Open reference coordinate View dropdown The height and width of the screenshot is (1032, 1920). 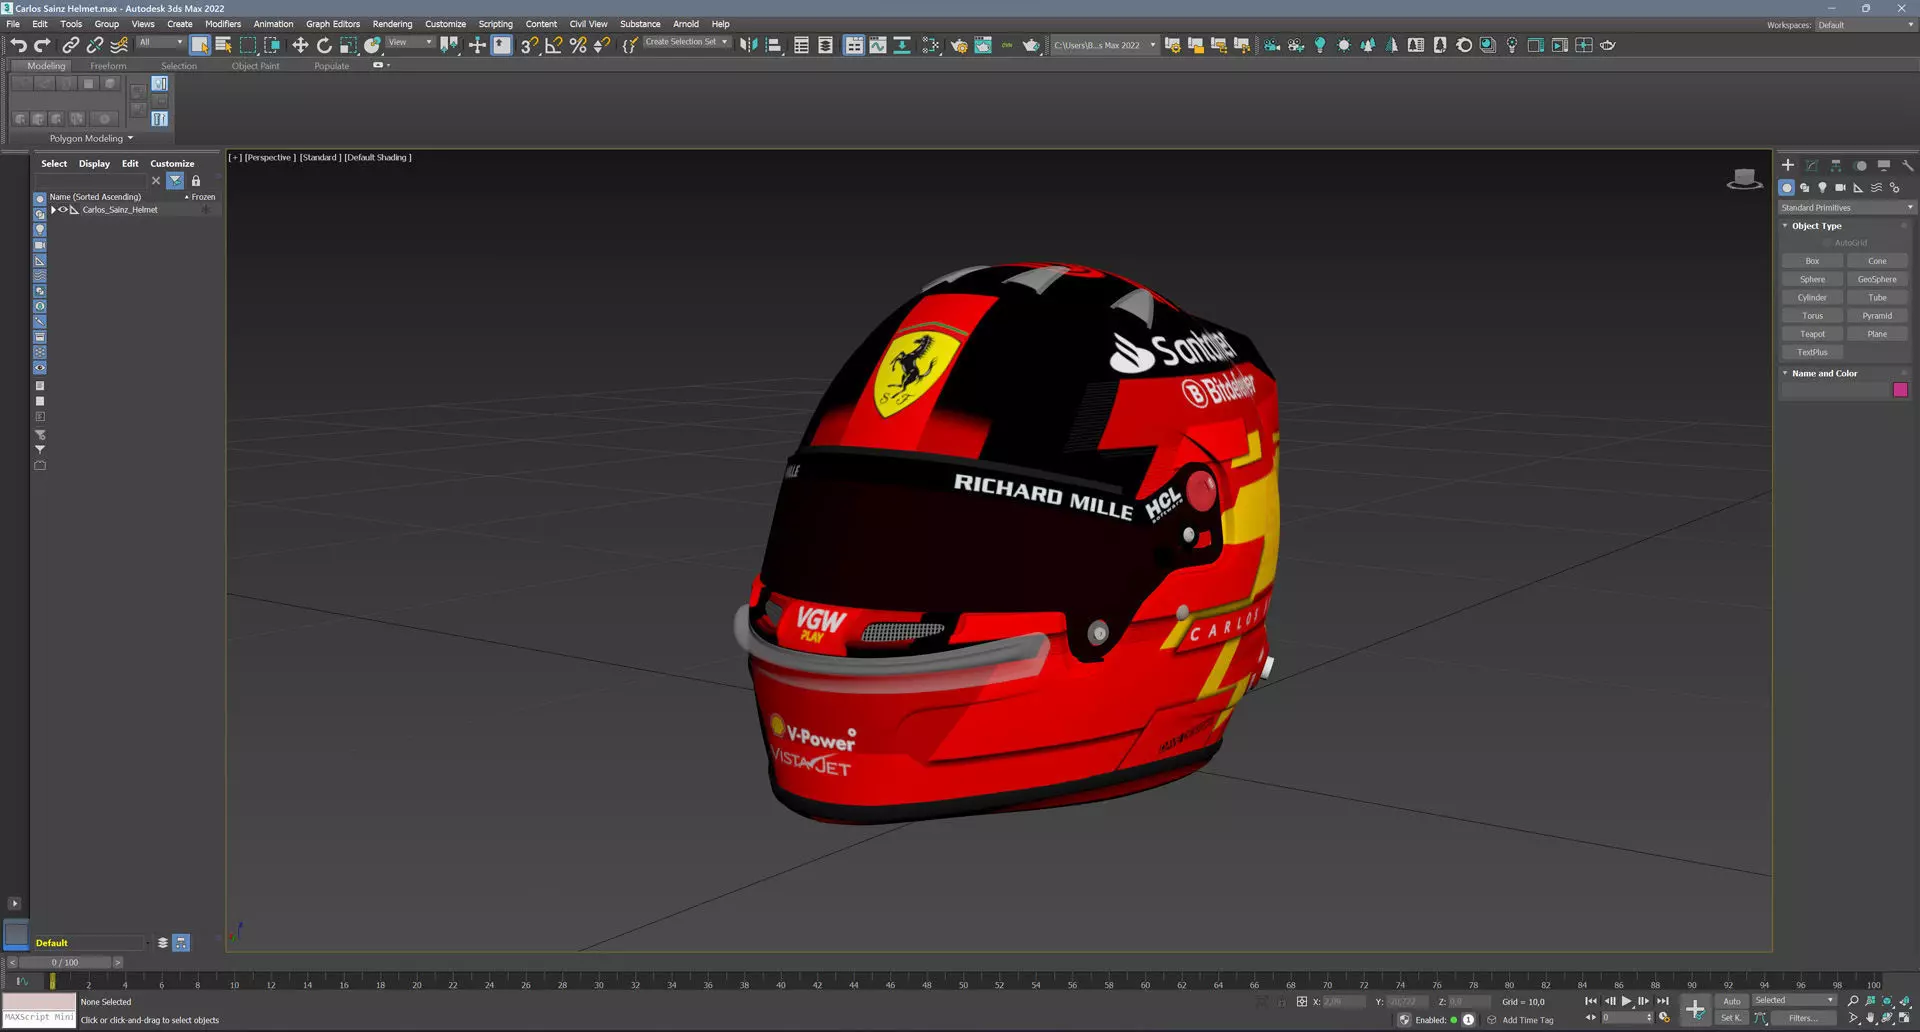point(410,42)
